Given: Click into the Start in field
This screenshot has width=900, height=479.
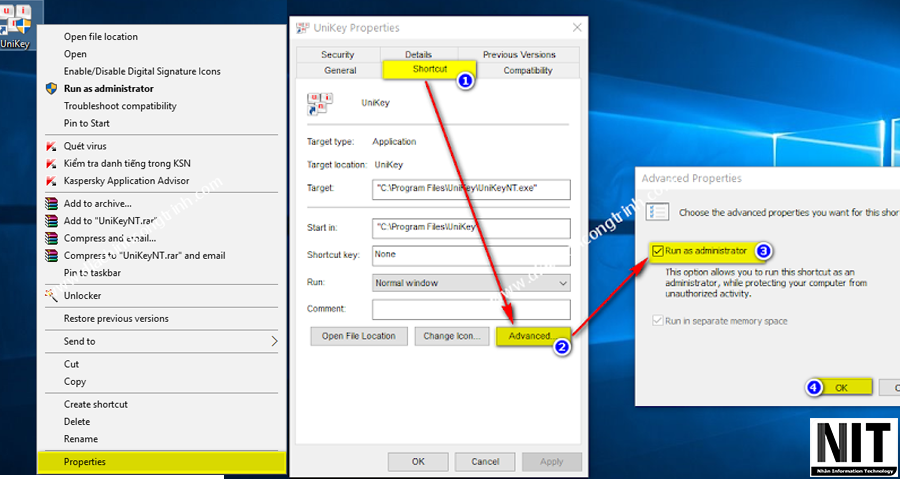Looking at the screenshot, I should 471,228.
